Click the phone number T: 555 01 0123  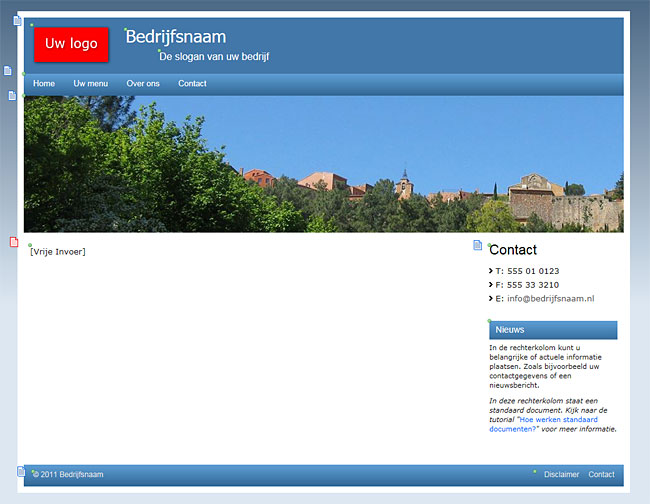[527, 271]
